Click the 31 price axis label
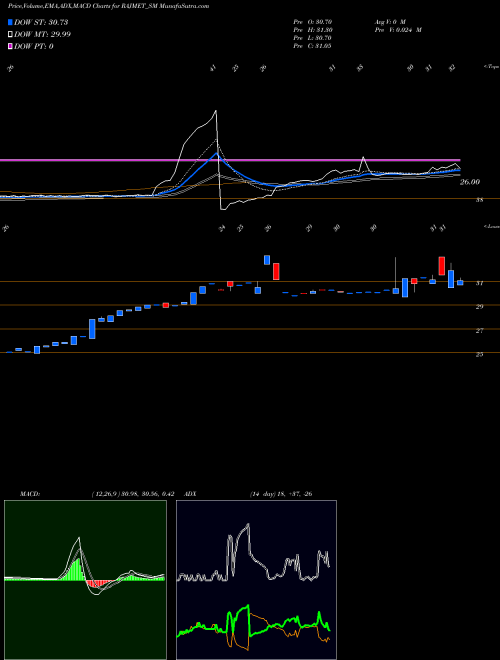The height and width of the screenshot is (660, 500). pyautogui.click(x=479, y=283)
